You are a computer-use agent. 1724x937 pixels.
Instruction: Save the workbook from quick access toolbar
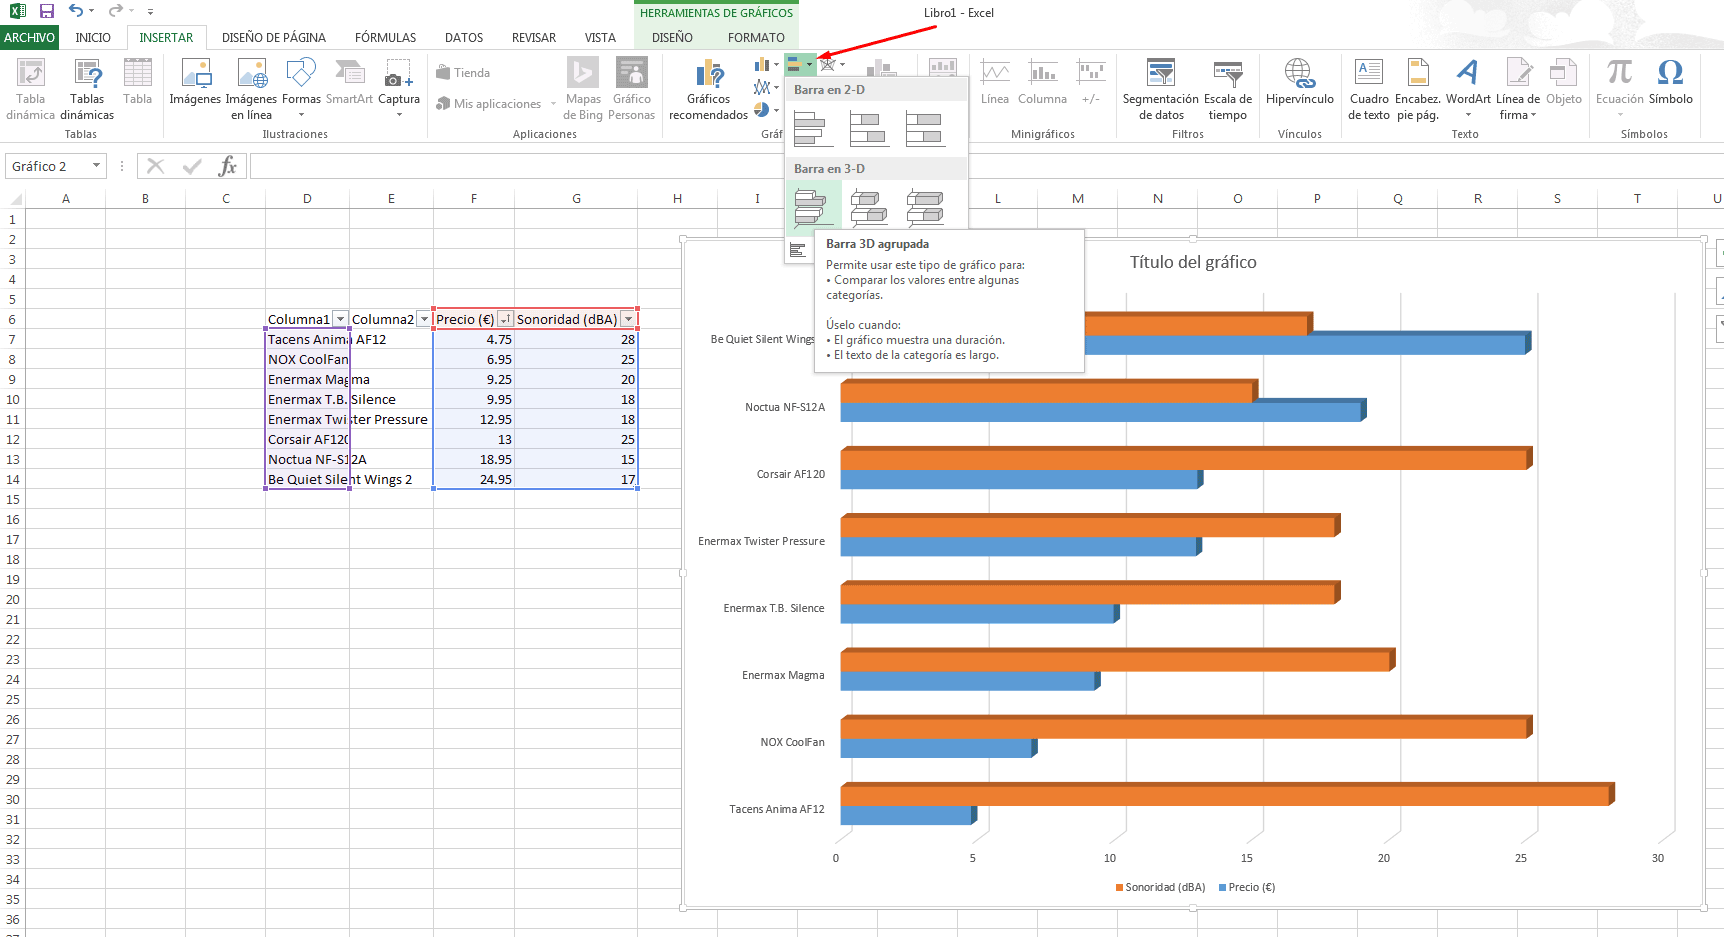click(46, 11)
